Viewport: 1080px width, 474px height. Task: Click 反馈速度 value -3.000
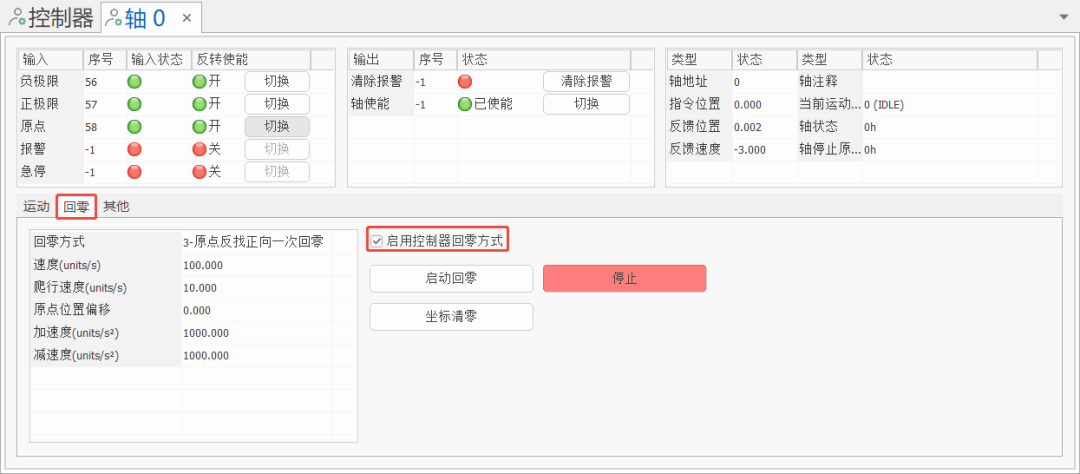(764, 150)
